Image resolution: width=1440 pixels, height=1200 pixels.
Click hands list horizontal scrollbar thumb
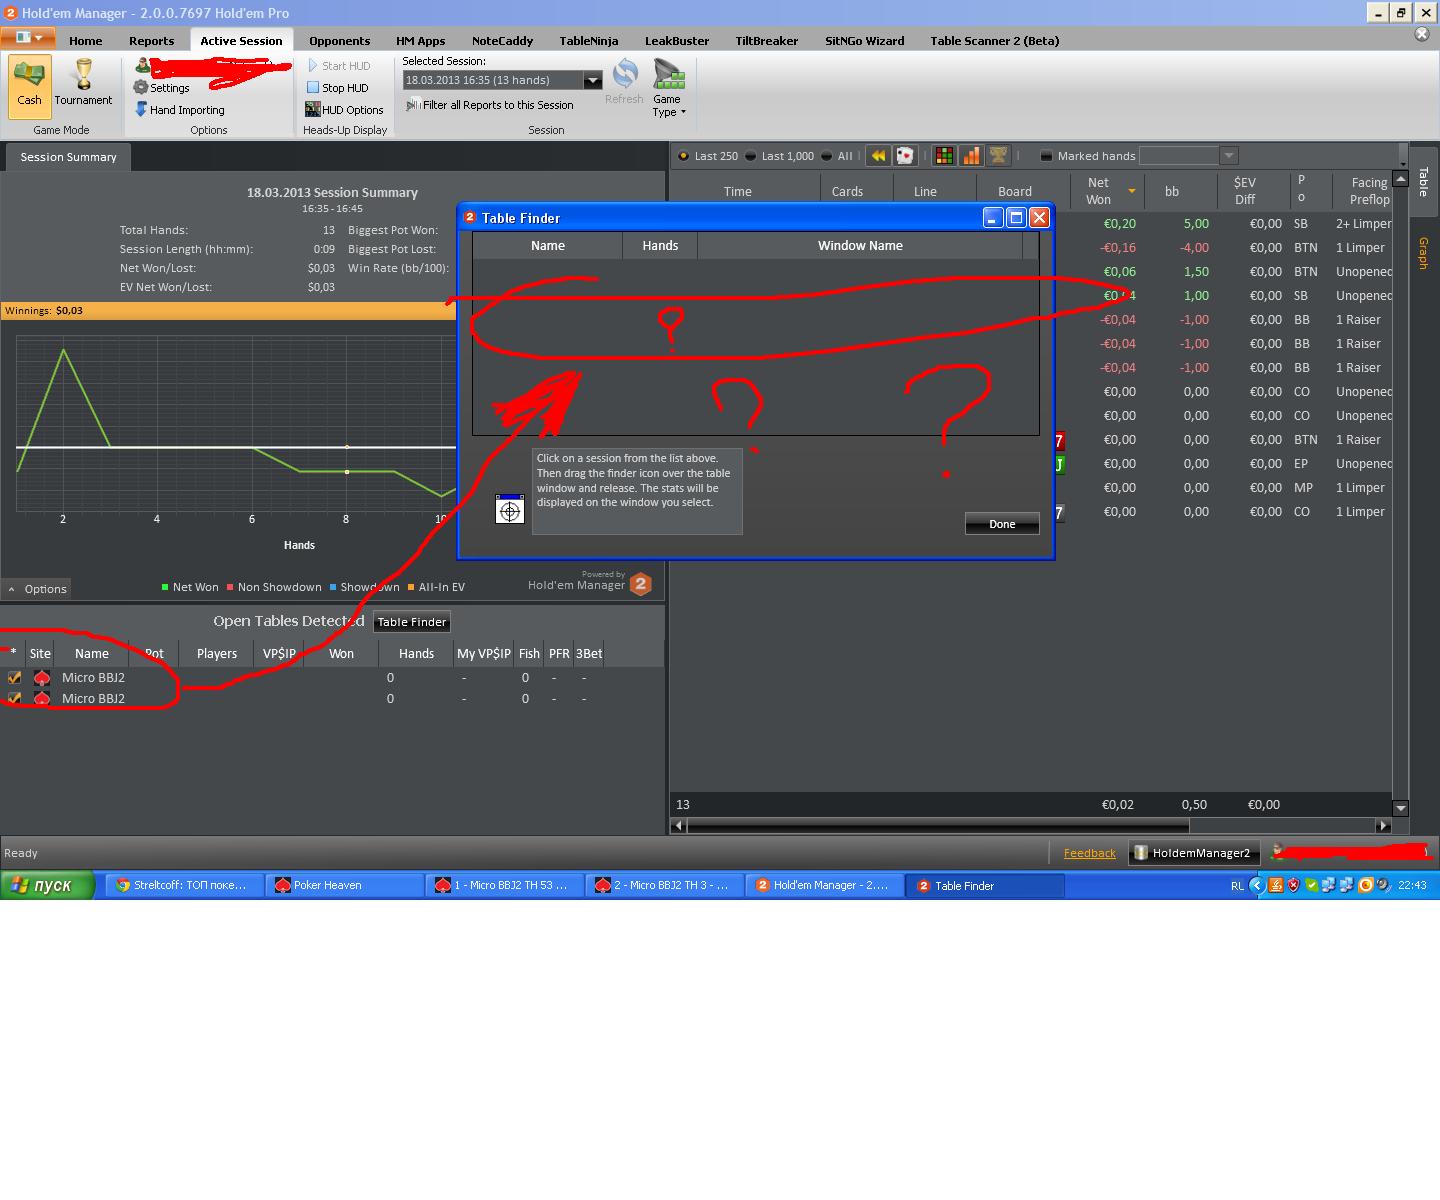[x=938, y=826]
